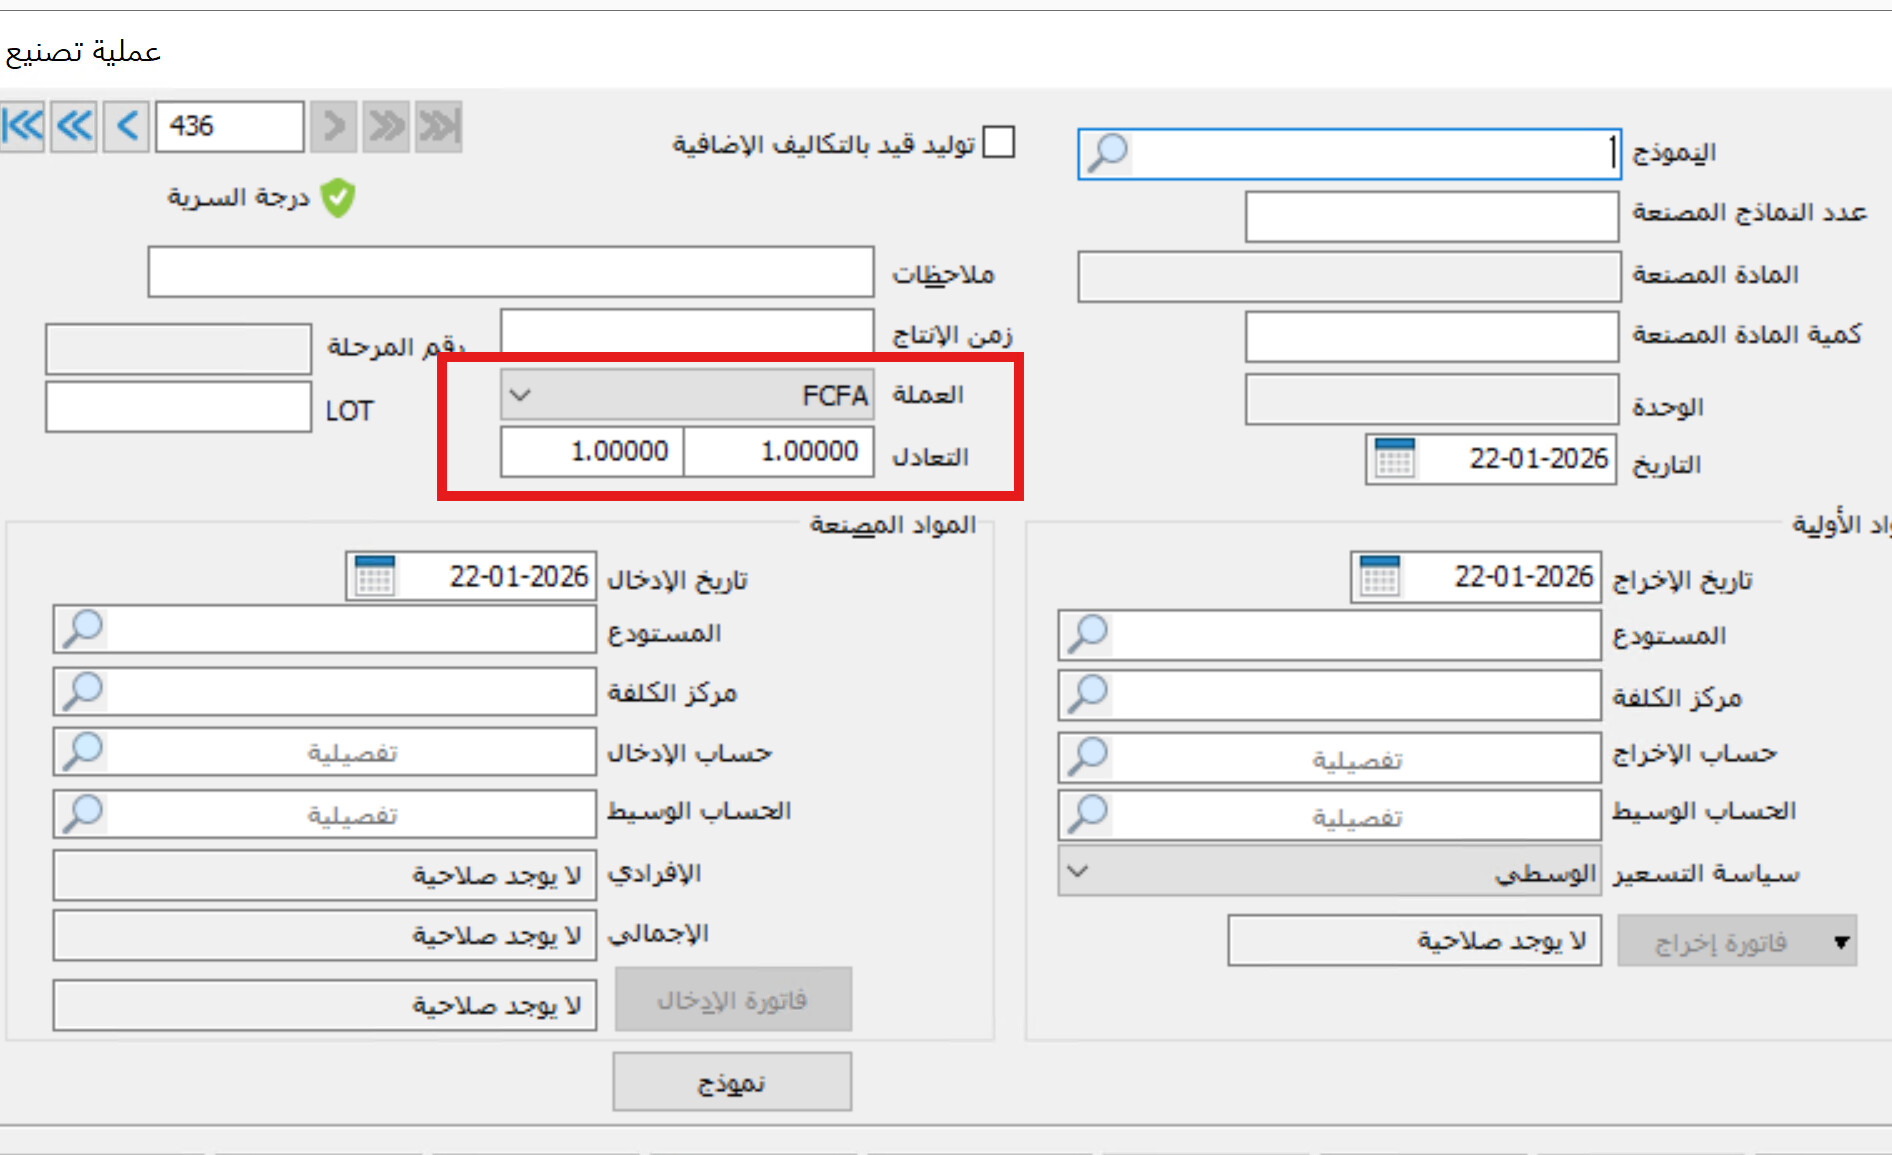This screenshot has width=1892, height=1155.
Task: Click search icon in النموذج field
Action: (x=1108, y=153)
